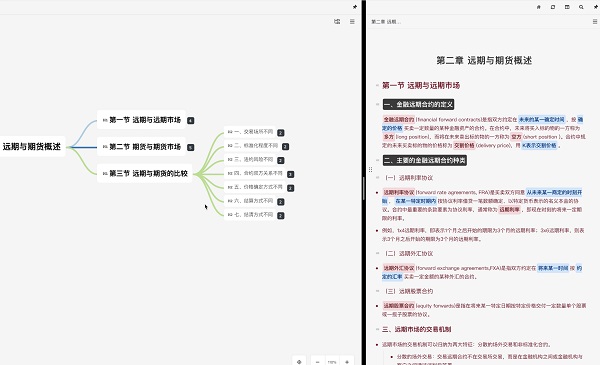Pin the right document pane
This screenshot has width=600, height=365.
click(x=596, y=7)
